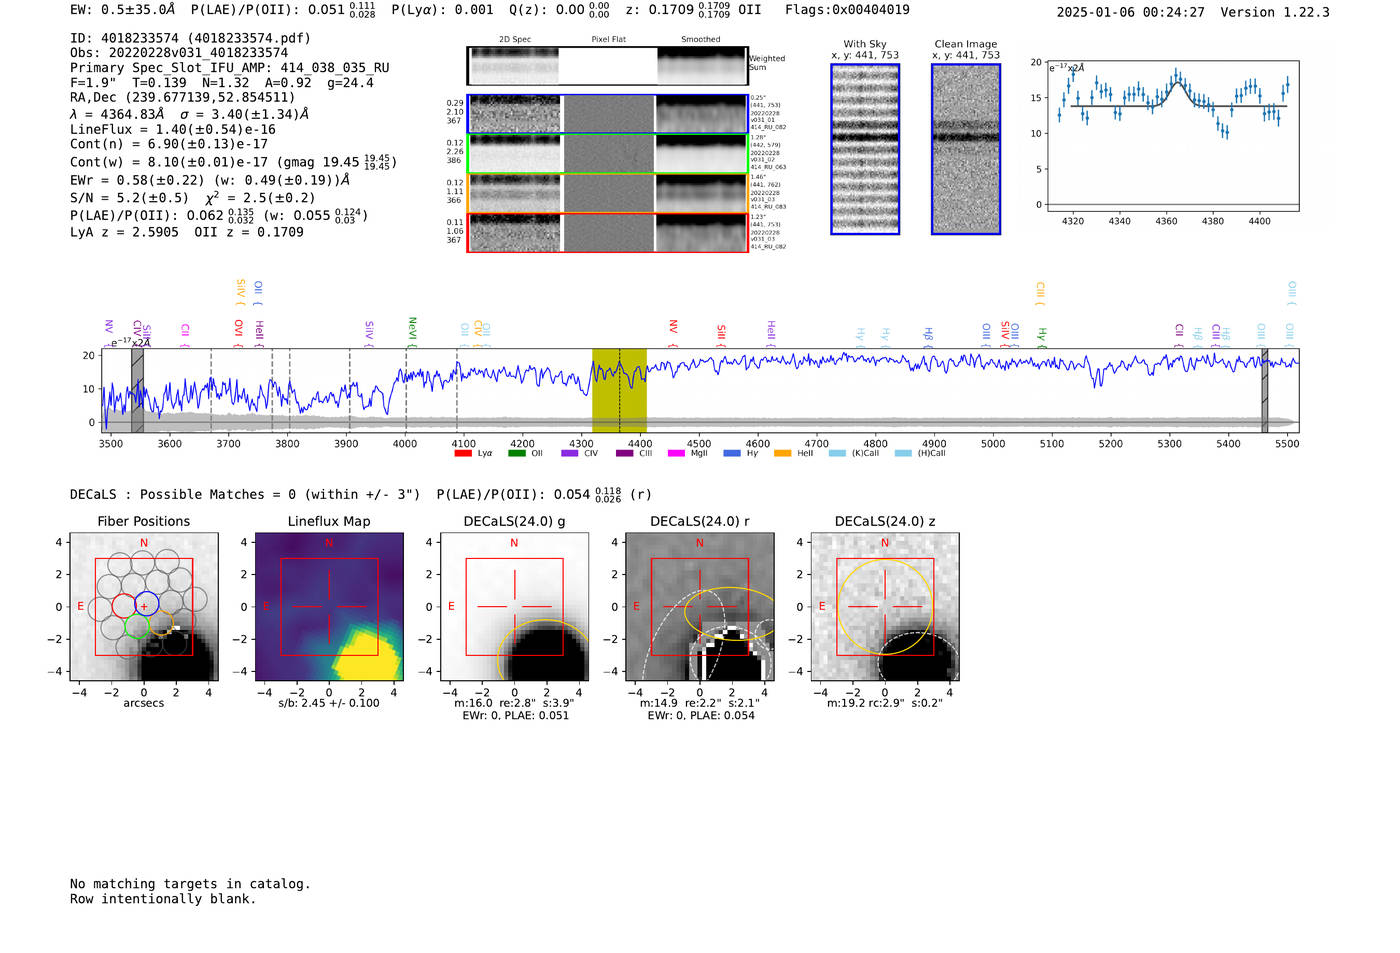Viewport: 1400px width, 953px height.
Task: Click the 's/b: 2.45 +/- 0.100' label
Action: coord(329,703)
